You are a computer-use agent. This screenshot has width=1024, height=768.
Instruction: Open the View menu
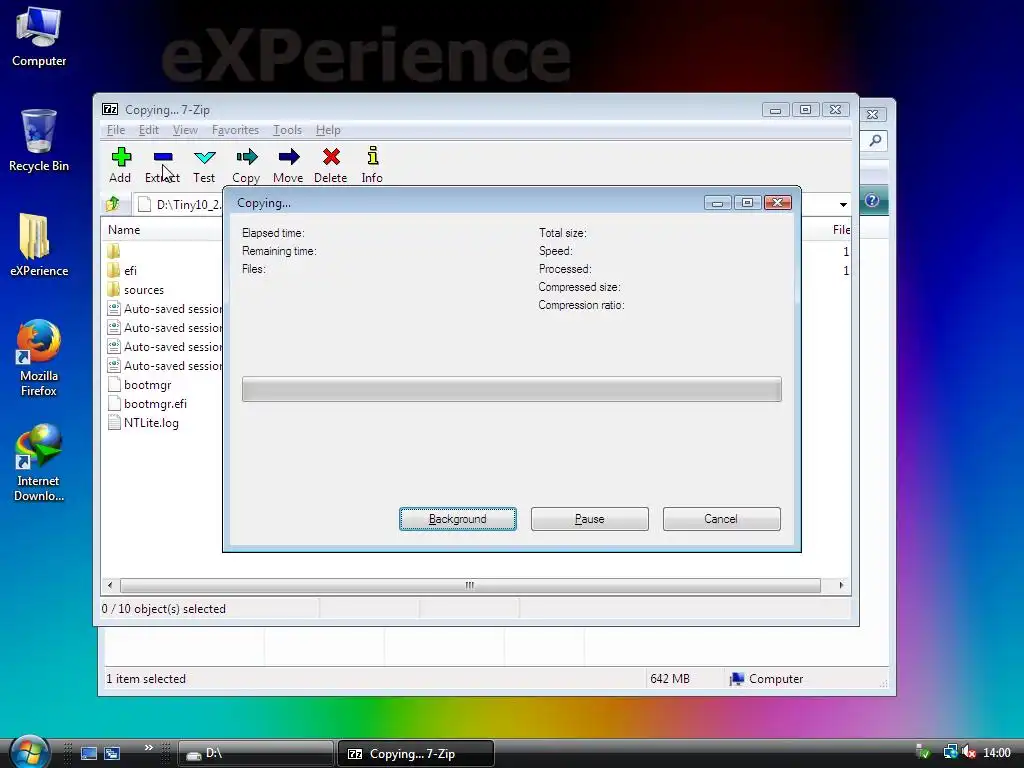185,130
